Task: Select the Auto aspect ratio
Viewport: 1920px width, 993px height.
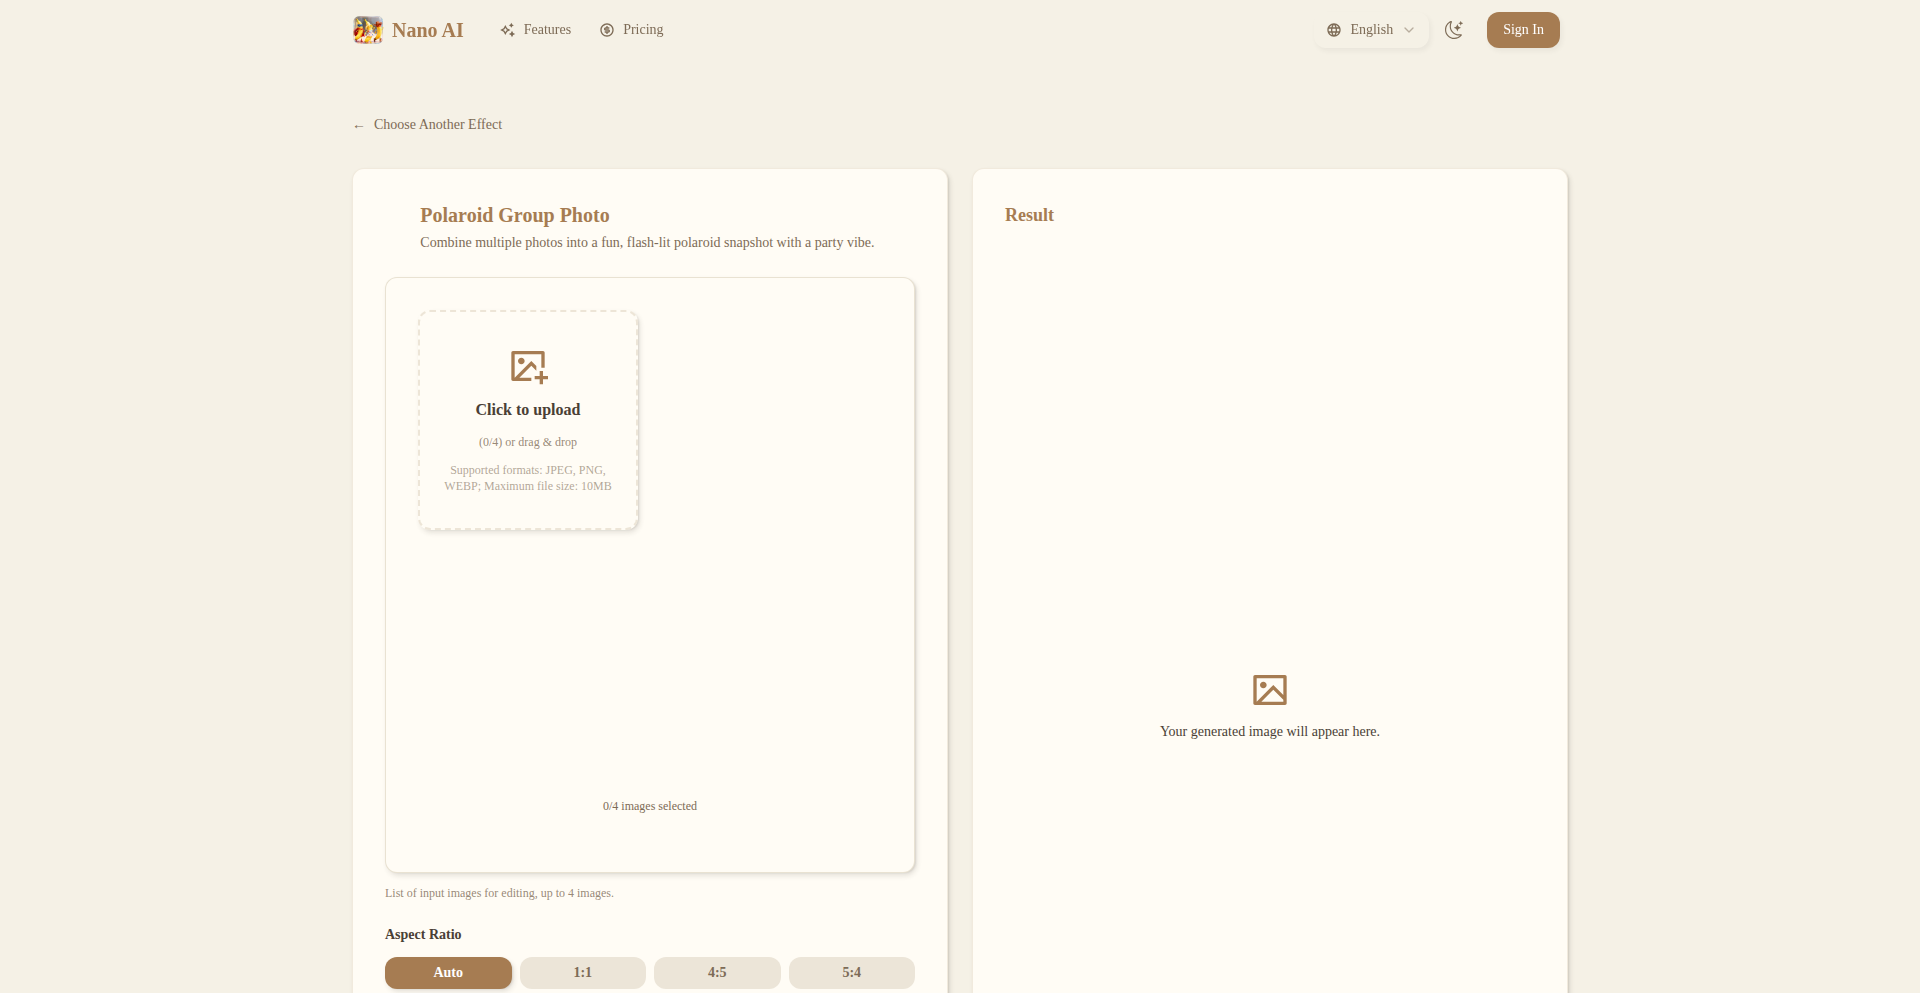Action: [448, 973]
